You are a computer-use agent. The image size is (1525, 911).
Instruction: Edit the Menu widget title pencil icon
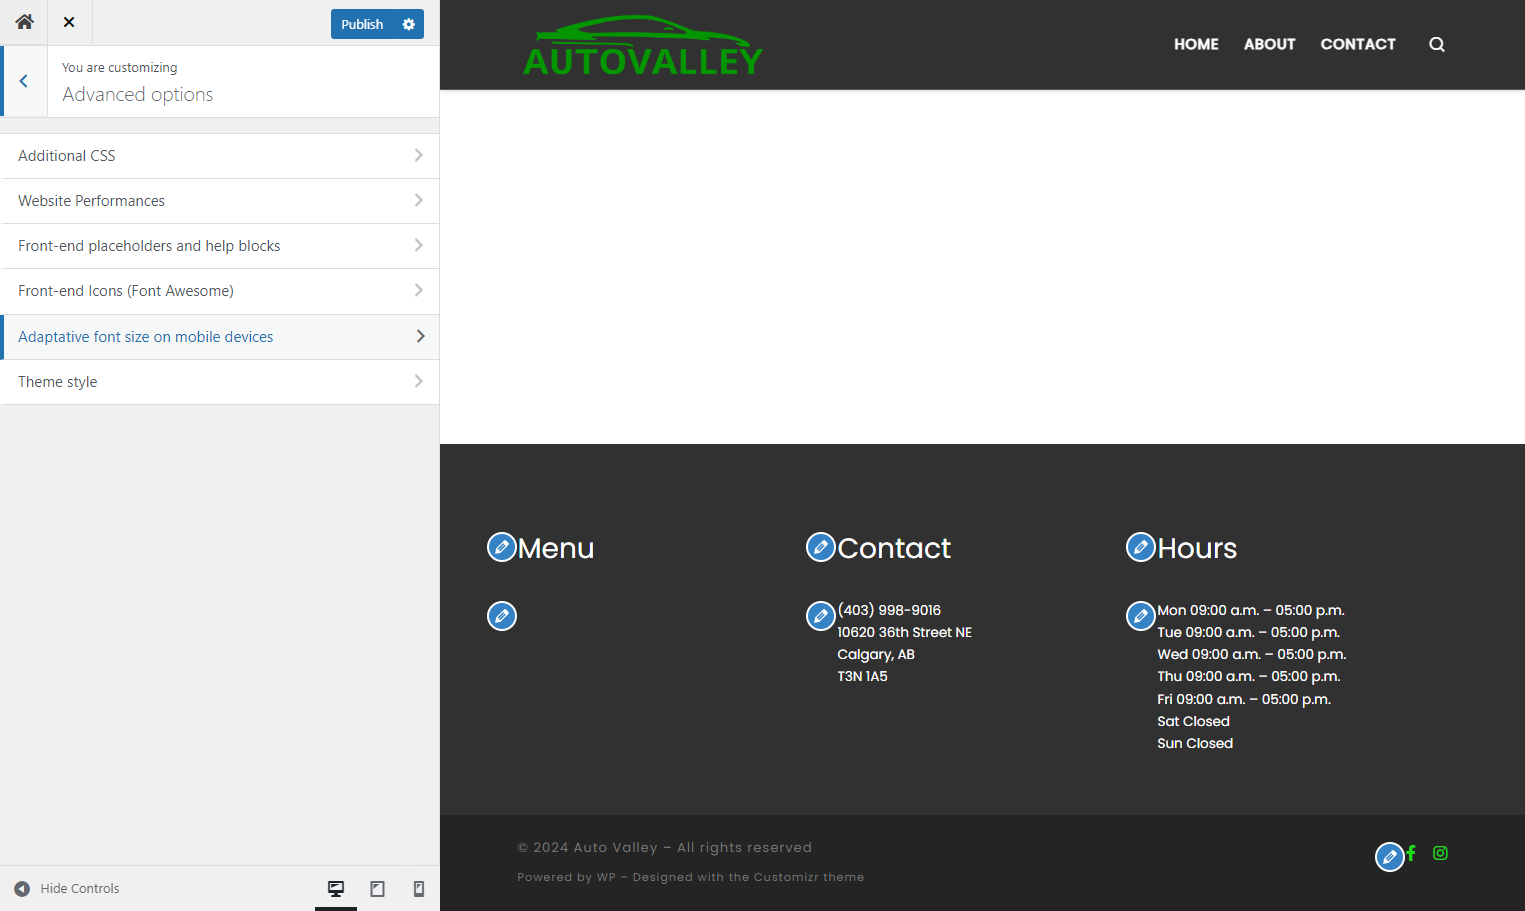[502, 547]
